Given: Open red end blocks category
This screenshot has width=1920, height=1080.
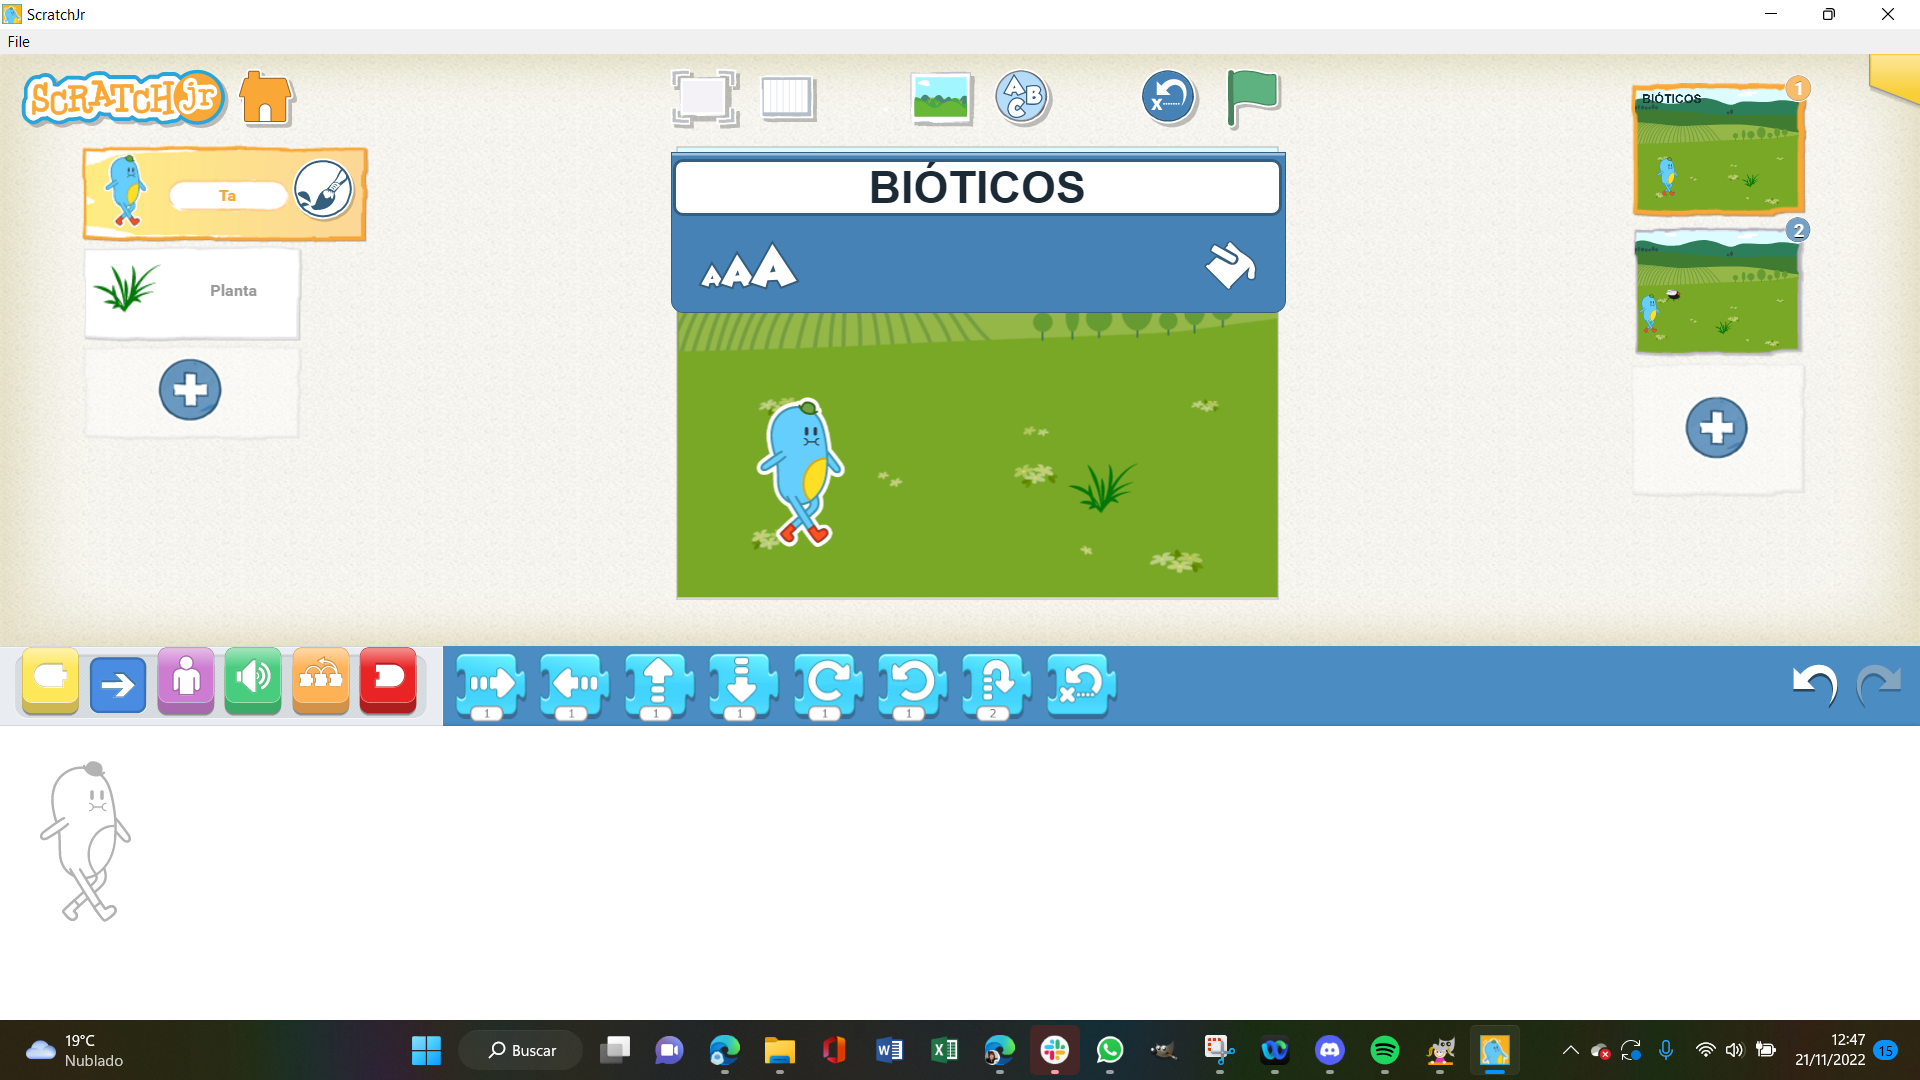Looking at the screenshot, I should 388,681.
